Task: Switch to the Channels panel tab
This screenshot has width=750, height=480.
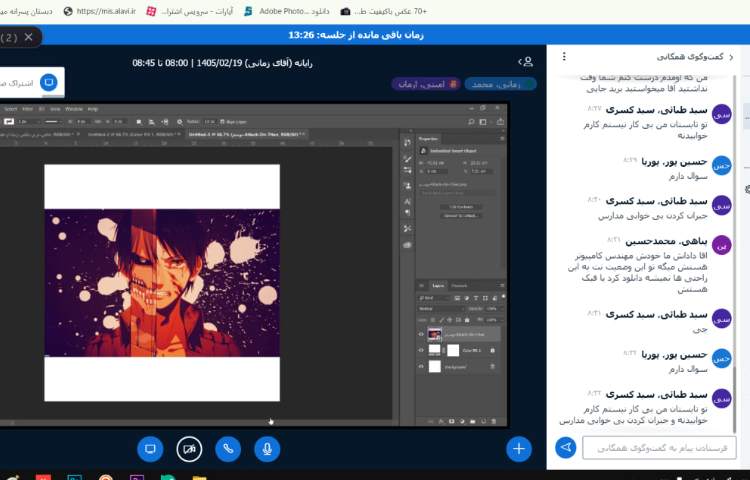Action: tap(459, 285)
